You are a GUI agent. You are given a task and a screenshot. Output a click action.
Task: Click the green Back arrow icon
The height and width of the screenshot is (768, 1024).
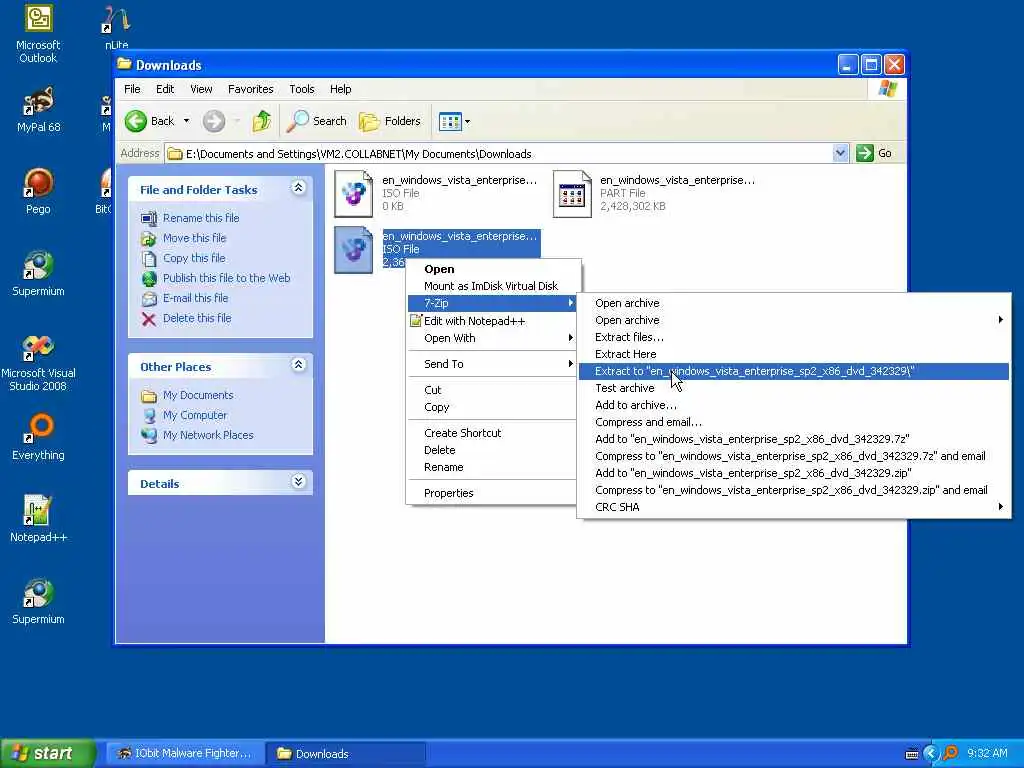(136, 121)
